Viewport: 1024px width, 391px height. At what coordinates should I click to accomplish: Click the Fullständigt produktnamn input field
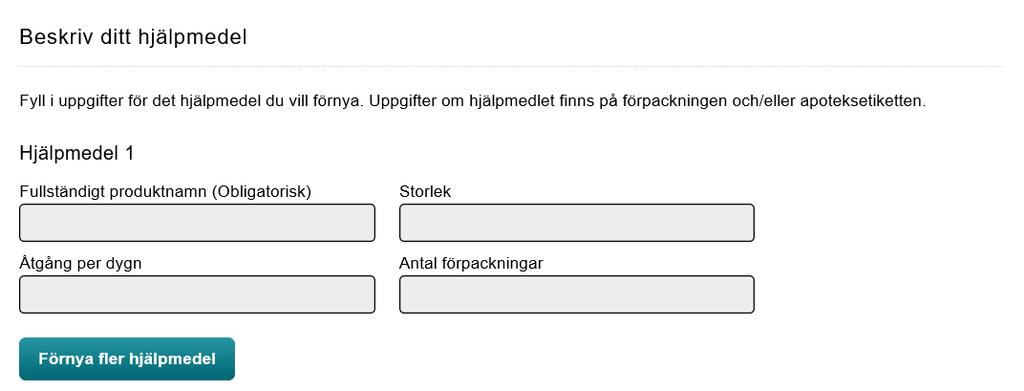pos(197,223)
